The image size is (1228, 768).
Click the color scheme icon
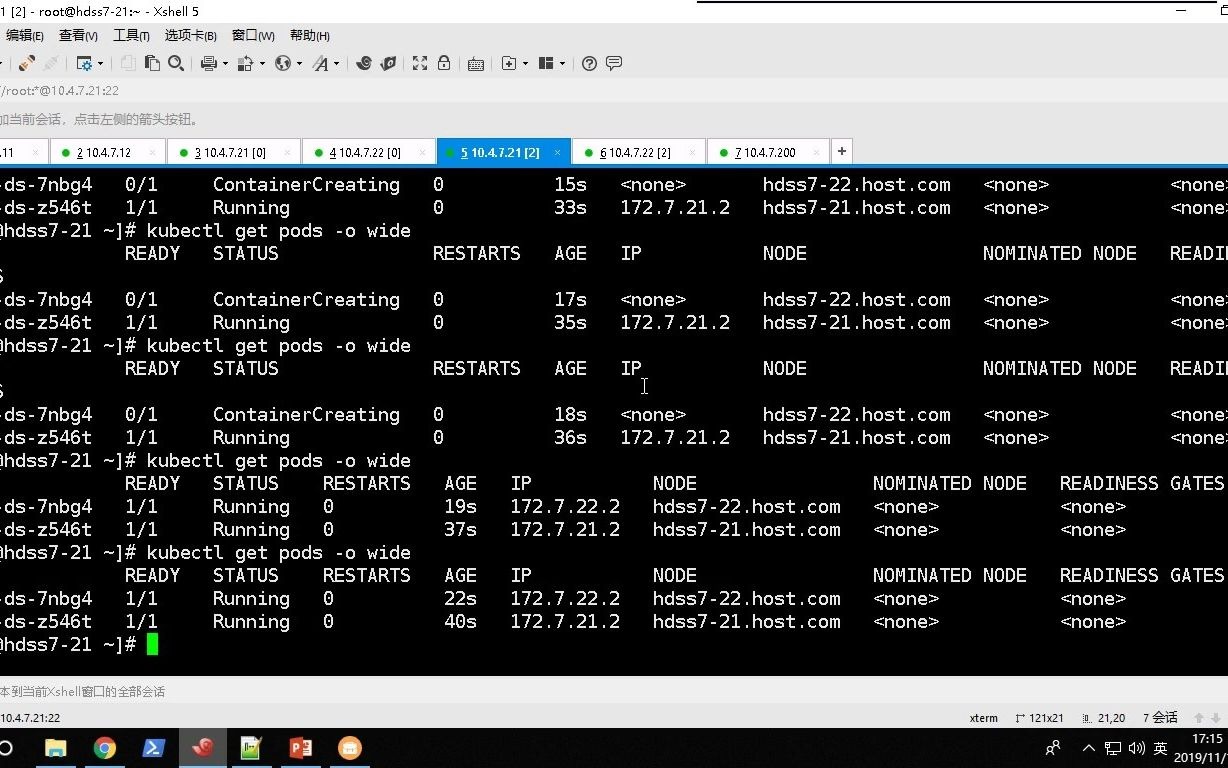246,63
